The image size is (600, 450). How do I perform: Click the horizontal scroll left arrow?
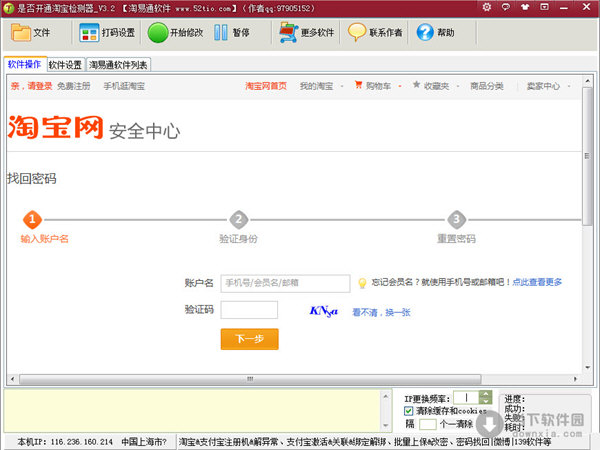[12, 379]
